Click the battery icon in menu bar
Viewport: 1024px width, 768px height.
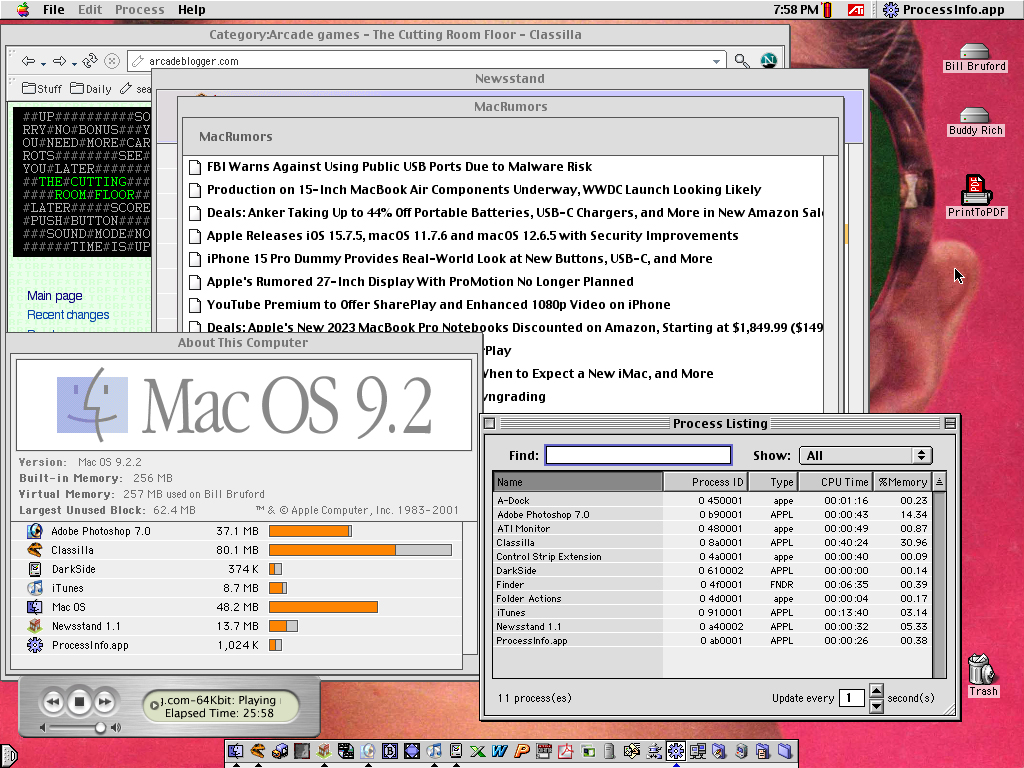(x=827, y=9)
